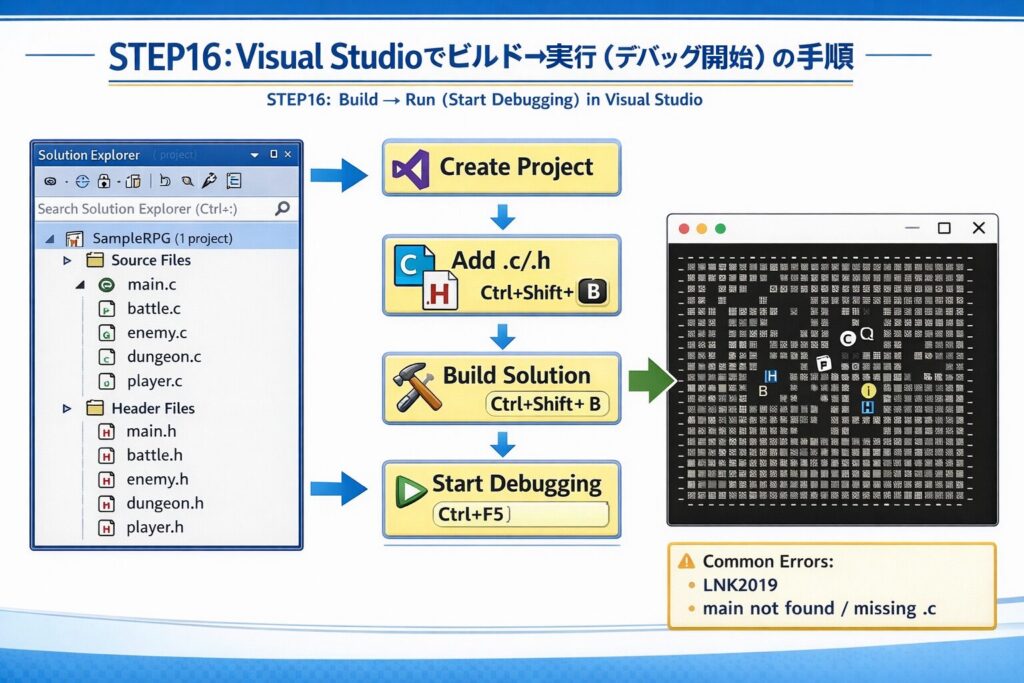Viewport: 1024px width, 683px height.
Task: Click the Visual Studio logo icon
Action: coord(411,168)
